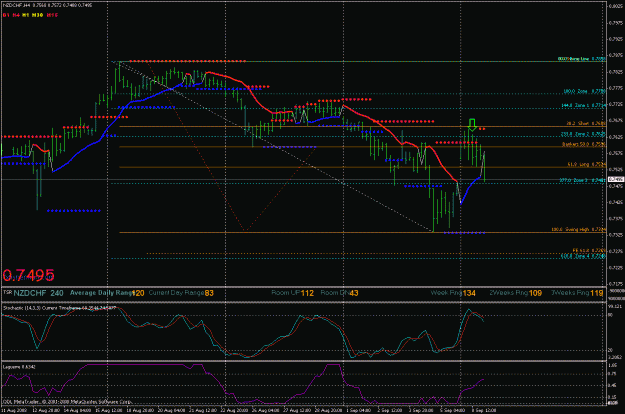This screenshot has width=625, height=414.
Task: Click the Room DN value 43
Action: (x=354, y=293)
